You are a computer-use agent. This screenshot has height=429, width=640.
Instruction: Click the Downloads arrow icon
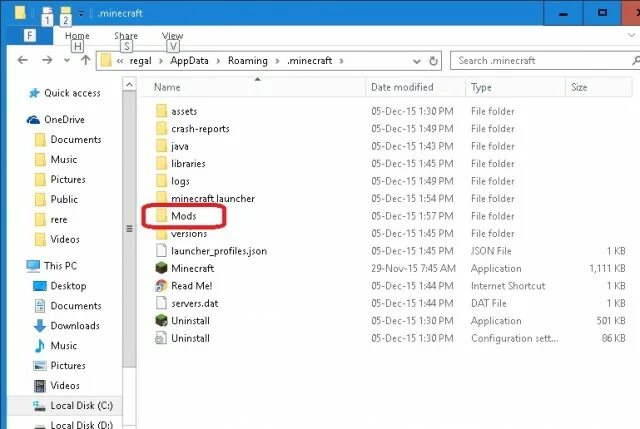(x=40, y=326)
